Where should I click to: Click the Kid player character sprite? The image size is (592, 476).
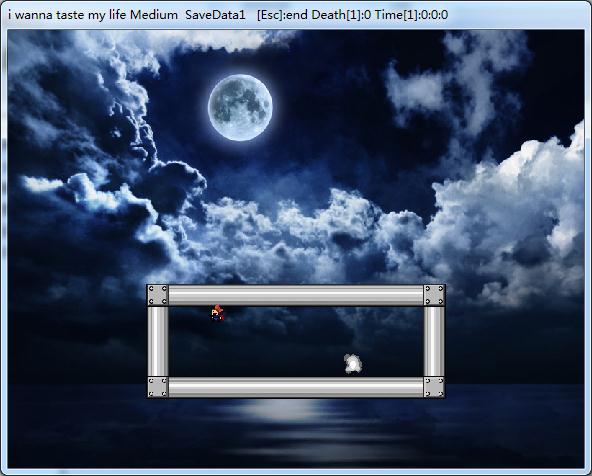pos(217,313)
